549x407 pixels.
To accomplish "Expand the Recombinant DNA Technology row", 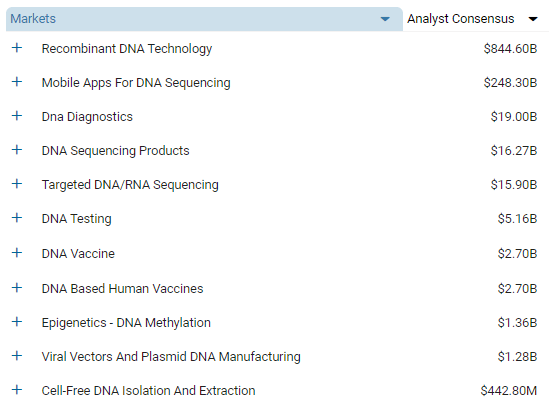I will 17,48.
